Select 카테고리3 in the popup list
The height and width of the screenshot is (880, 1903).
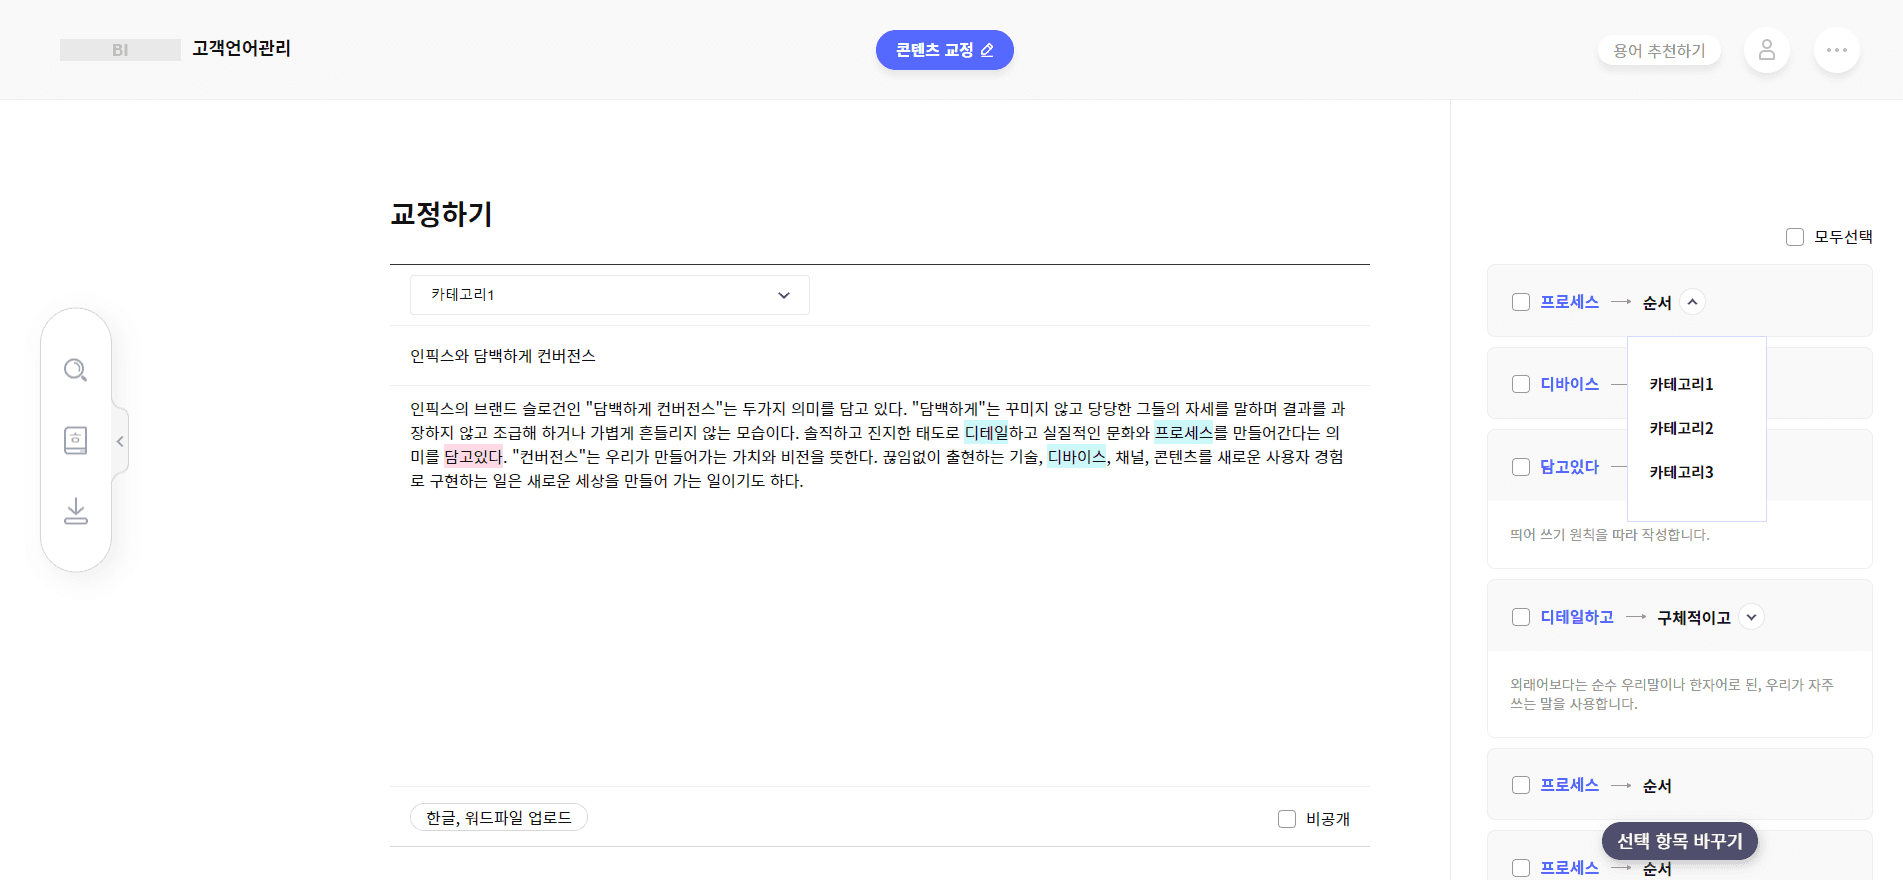(1681, 472)
